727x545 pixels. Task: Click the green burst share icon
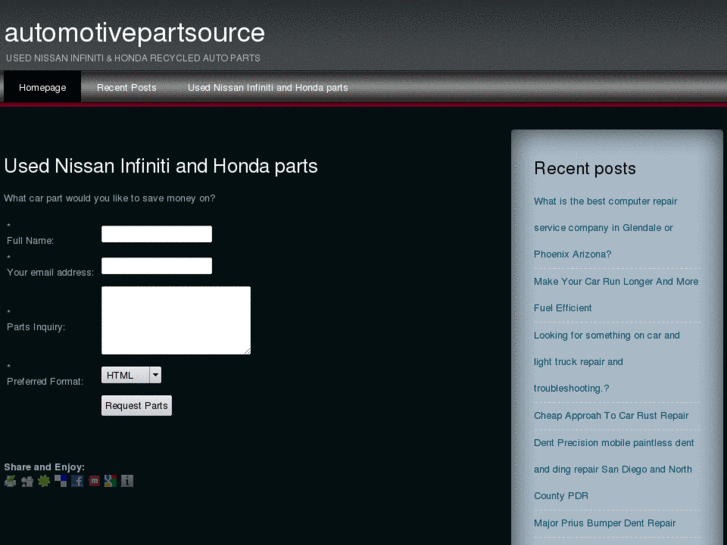click(x=44, y=481)
